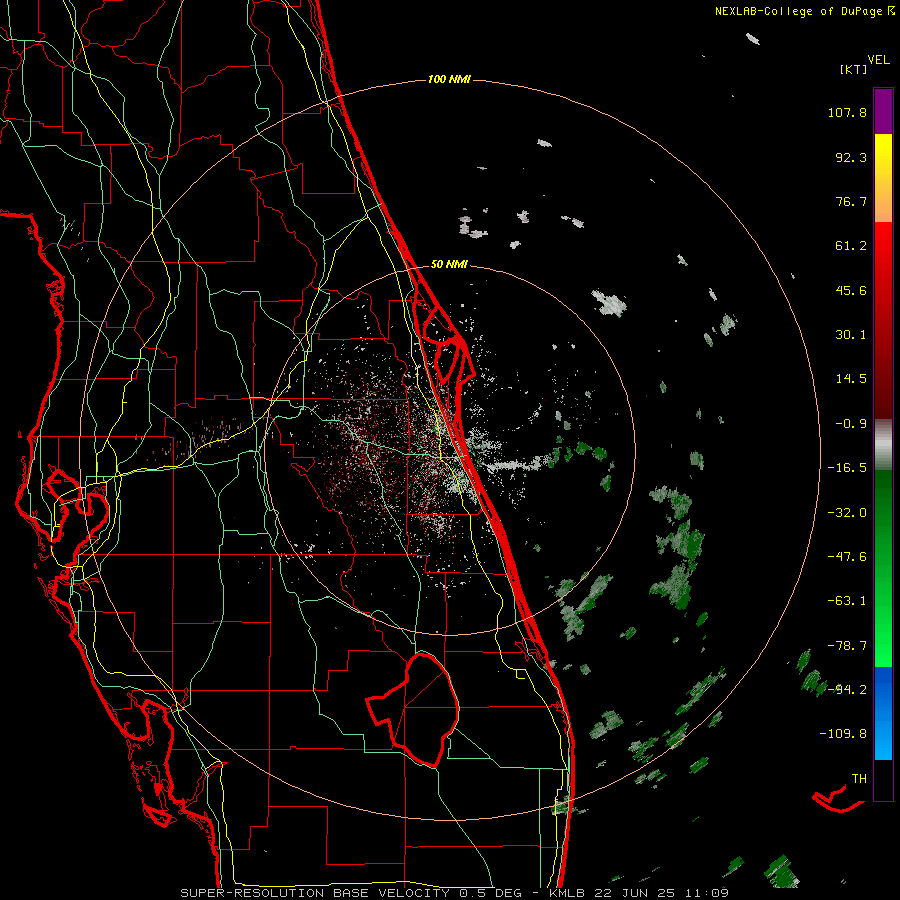The image size is (900, 900).
Task: Click the "TH" legend label
Action: click(859, 779)
